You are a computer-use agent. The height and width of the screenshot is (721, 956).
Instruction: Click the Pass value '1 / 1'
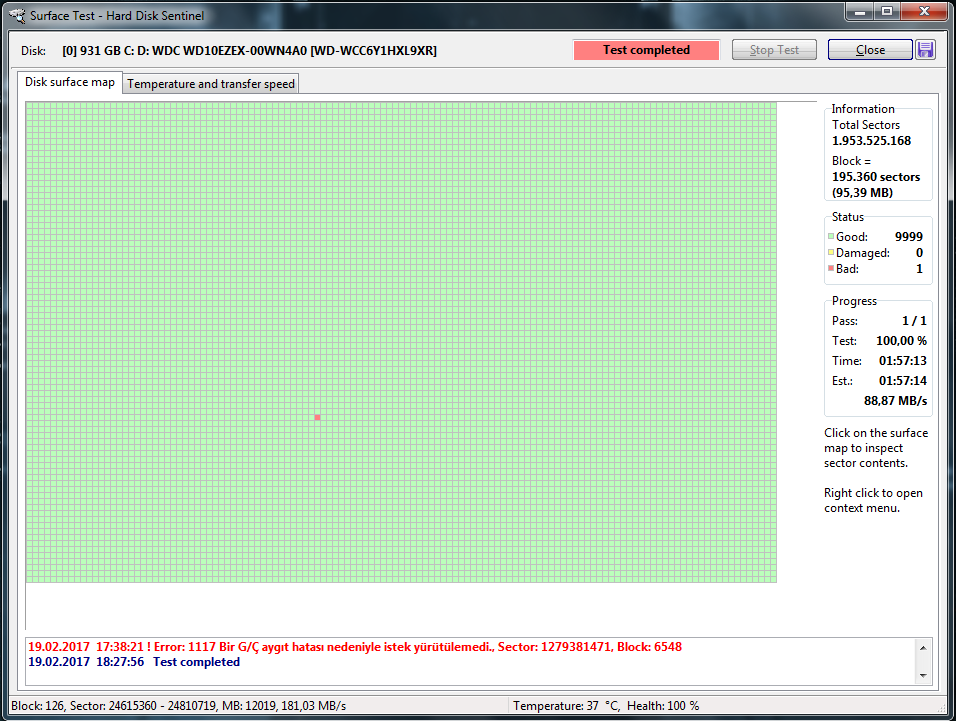(914, 321)
